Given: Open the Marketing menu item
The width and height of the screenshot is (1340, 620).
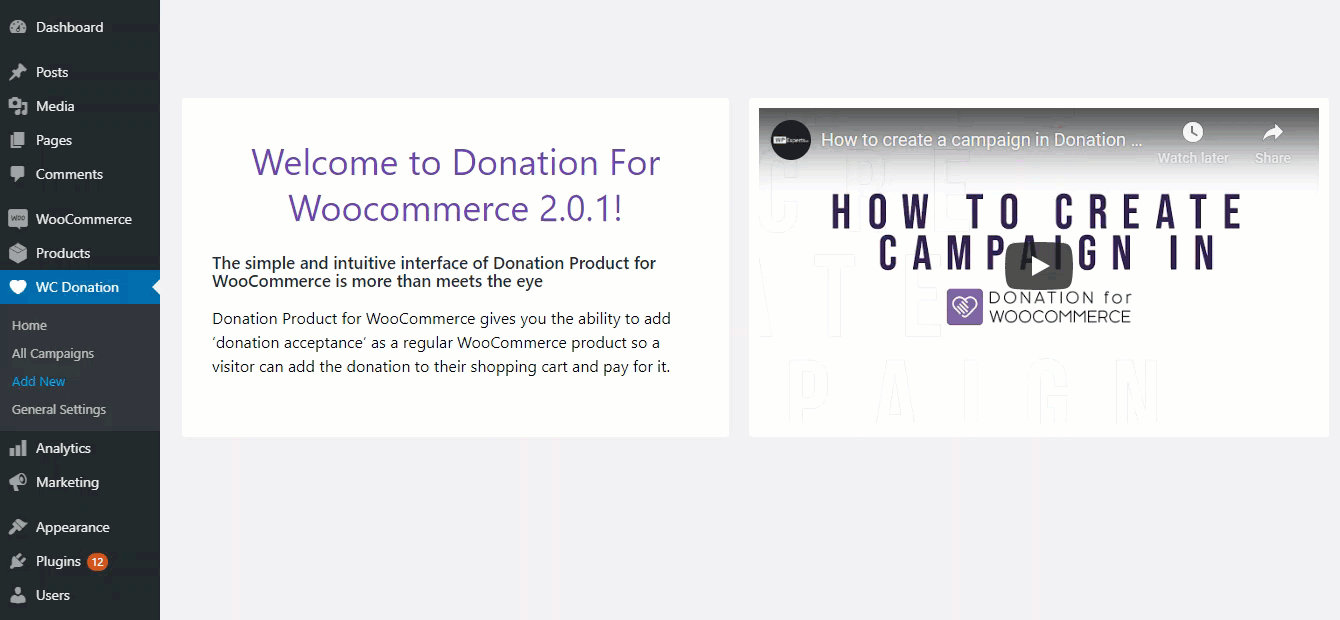Looking at the screenshot, I should point(80,482).
